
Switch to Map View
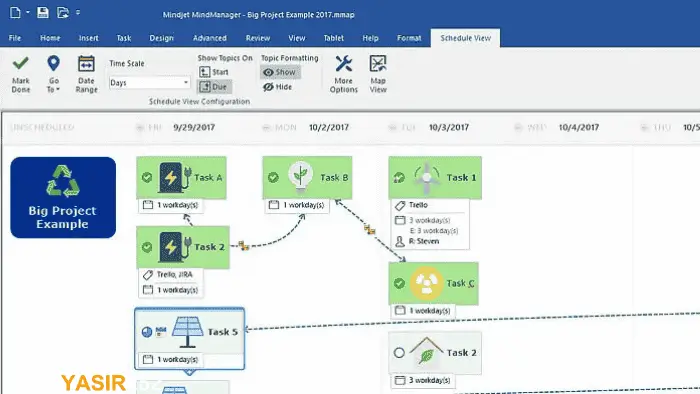(x=378, y=74)
